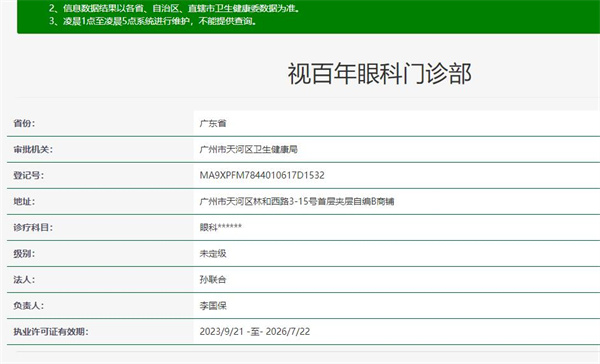This screenshot has height=364, width=600.
Task: Click notice line 2 about 卫生健康委数据
Action: pyautogui.click(x=174, y=8)
